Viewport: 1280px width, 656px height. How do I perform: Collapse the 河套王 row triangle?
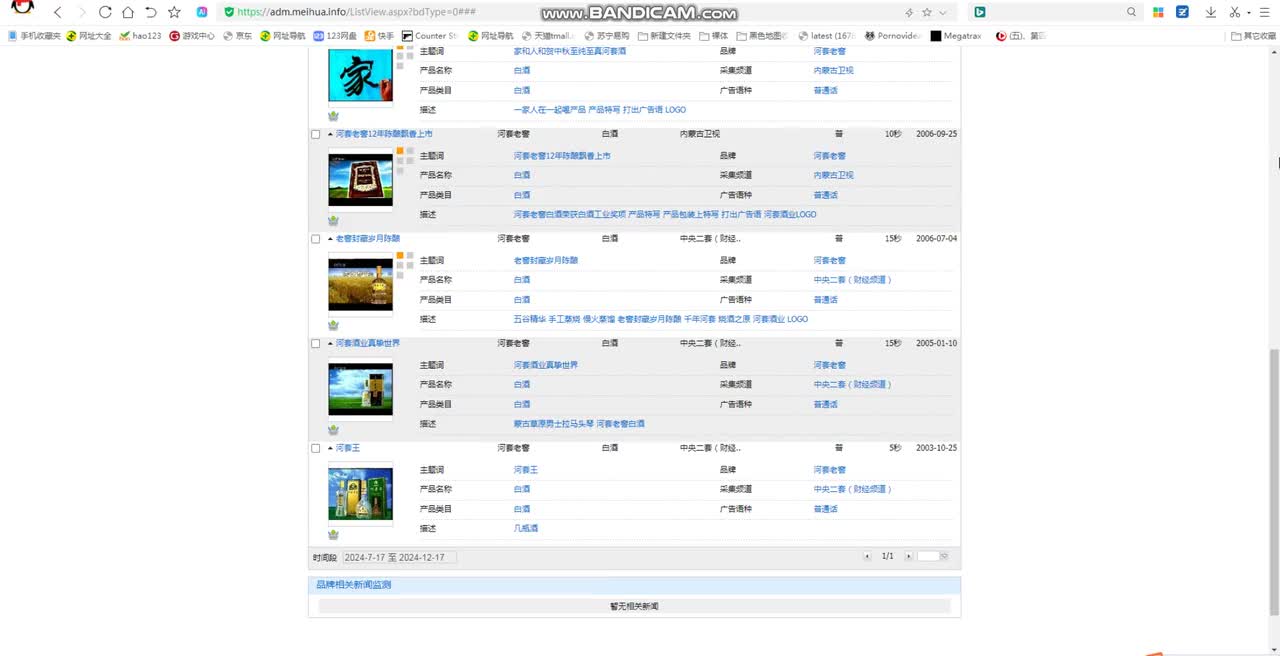(x=330, y=448)
